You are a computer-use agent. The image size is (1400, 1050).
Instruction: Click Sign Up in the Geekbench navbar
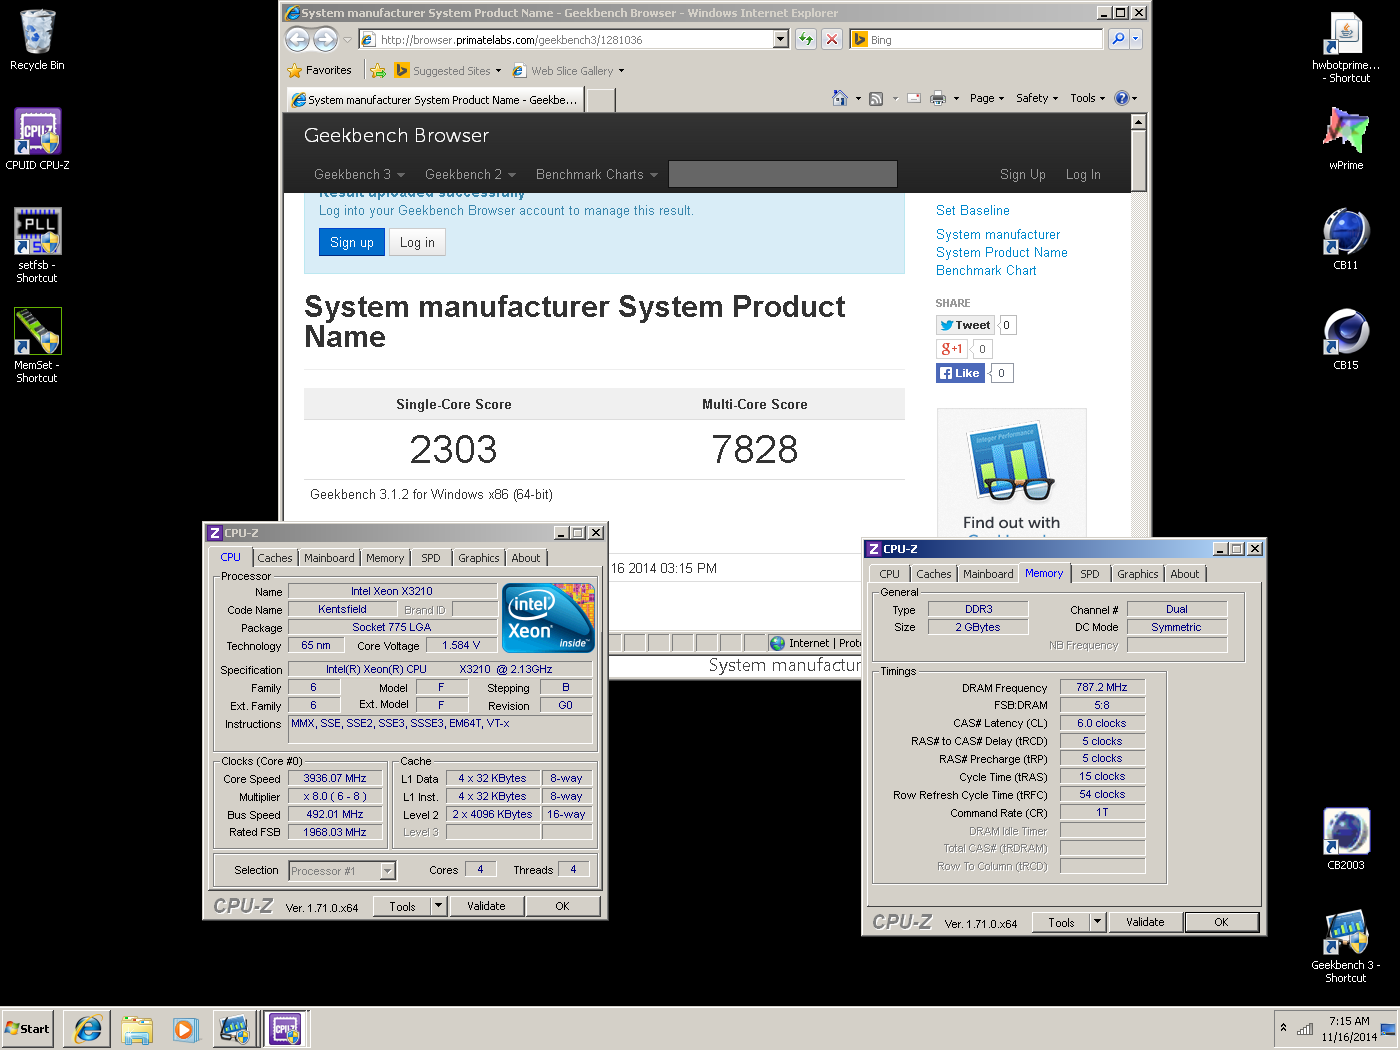tap(1023, 175)
